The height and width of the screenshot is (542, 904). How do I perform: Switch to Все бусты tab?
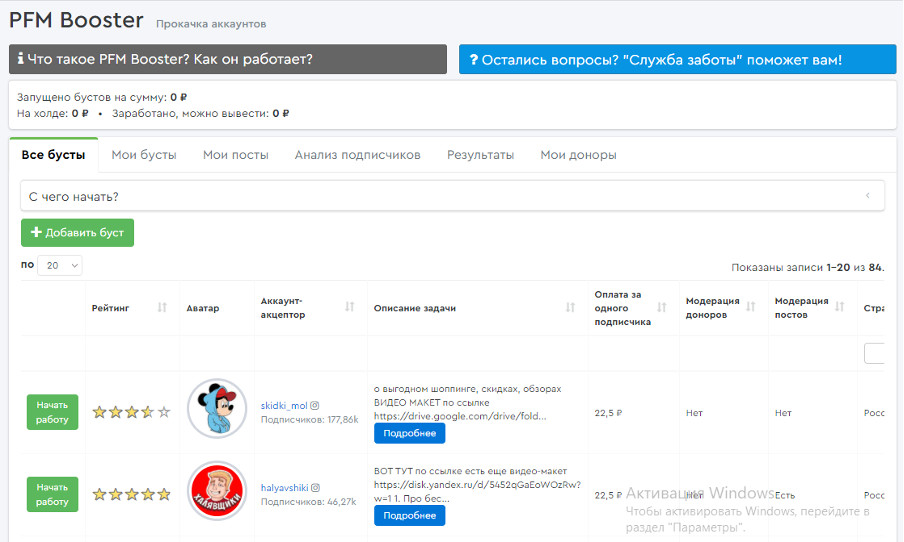(54, 155)
